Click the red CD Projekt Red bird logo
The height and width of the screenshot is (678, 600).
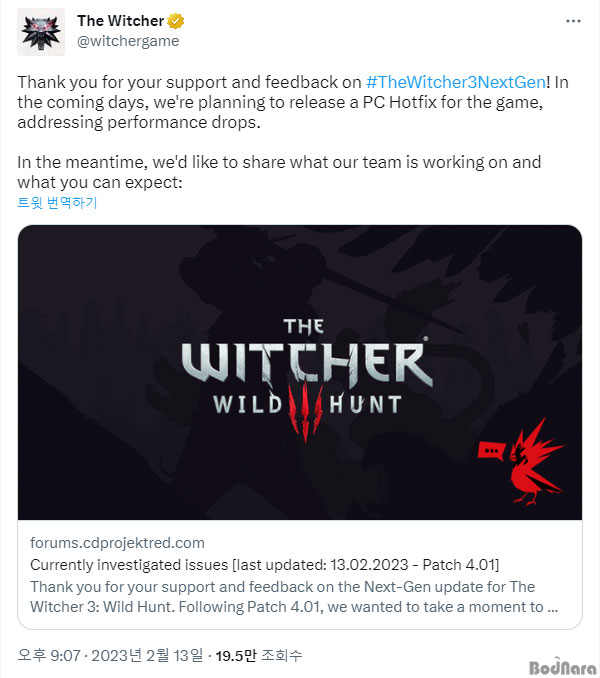pyautogui.click(x=536, y=462)
